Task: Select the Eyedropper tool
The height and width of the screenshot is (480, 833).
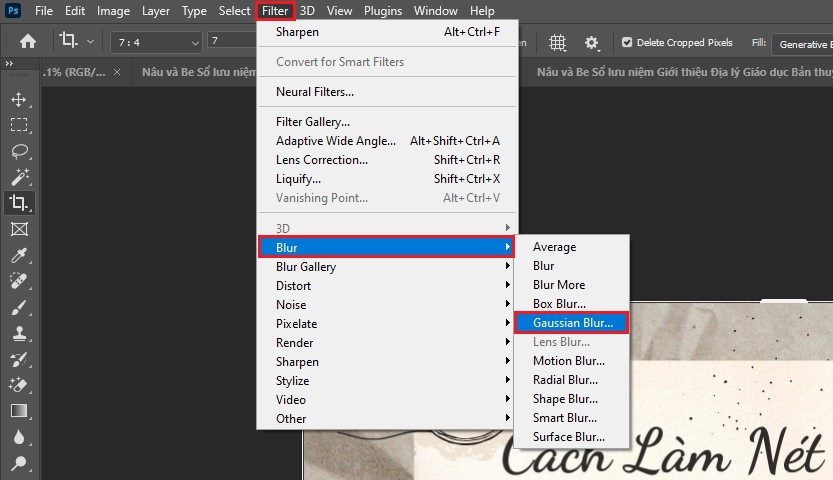Action: tap(19, 255)
